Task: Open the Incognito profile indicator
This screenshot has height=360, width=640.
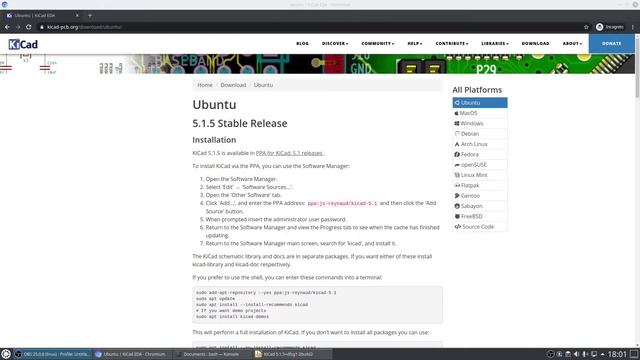Action: point(610,27)
